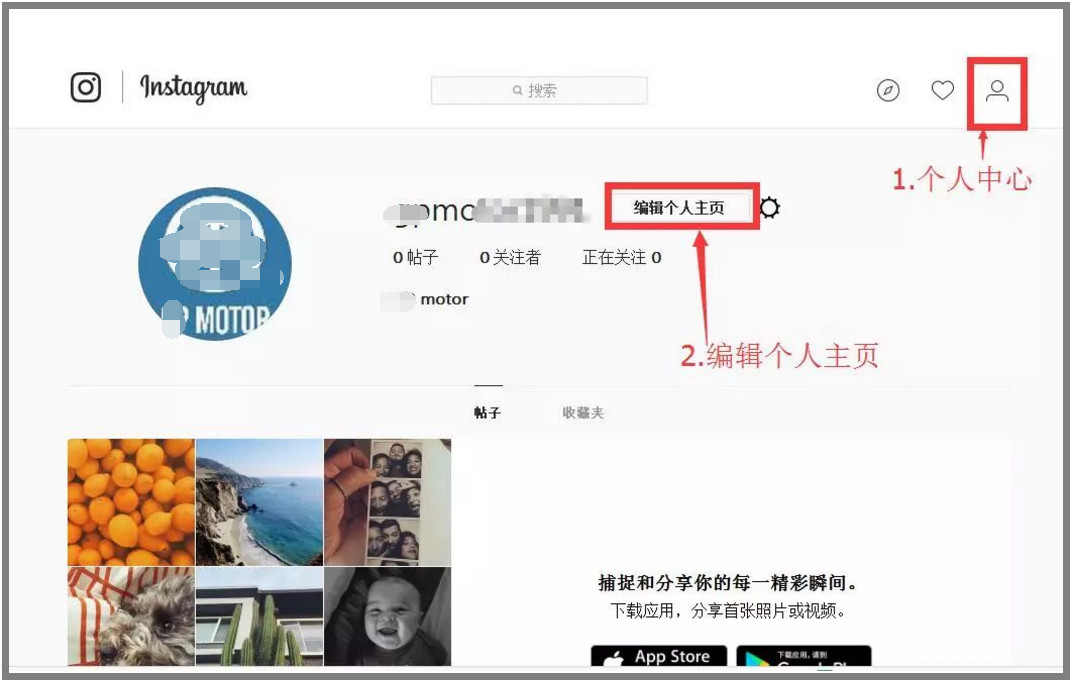Switch to the 收藏夹 saved tab
The height and width of the screenshot is (683, 1075).
click(583, 413)
